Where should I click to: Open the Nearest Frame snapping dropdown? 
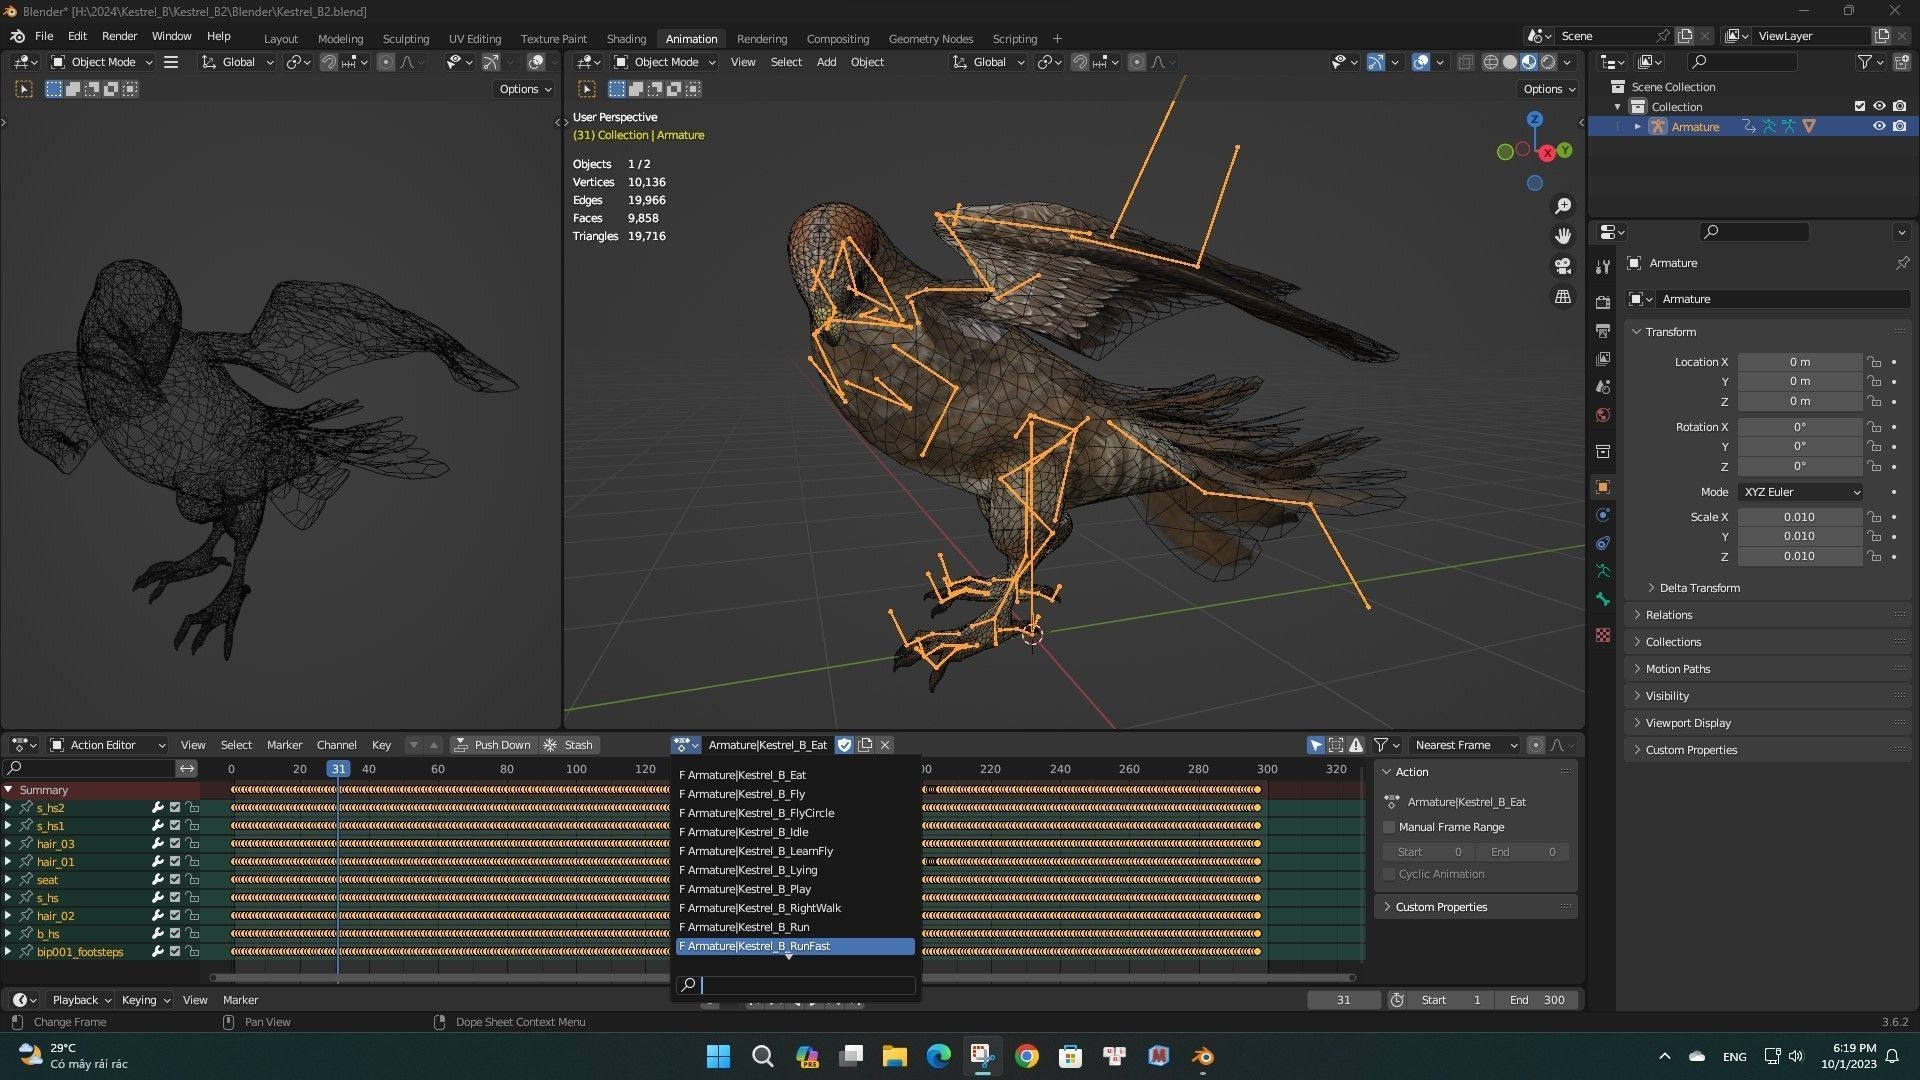[1465, 745]
